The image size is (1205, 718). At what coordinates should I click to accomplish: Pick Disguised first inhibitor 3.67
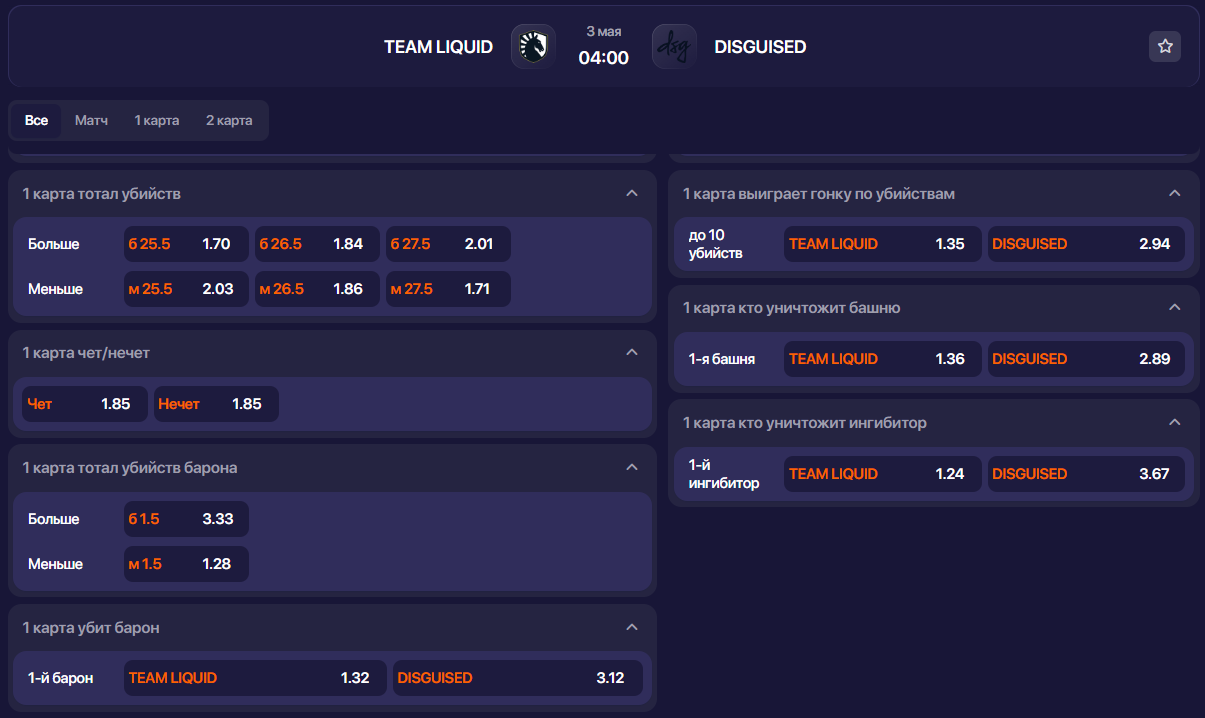[1086, 474]
